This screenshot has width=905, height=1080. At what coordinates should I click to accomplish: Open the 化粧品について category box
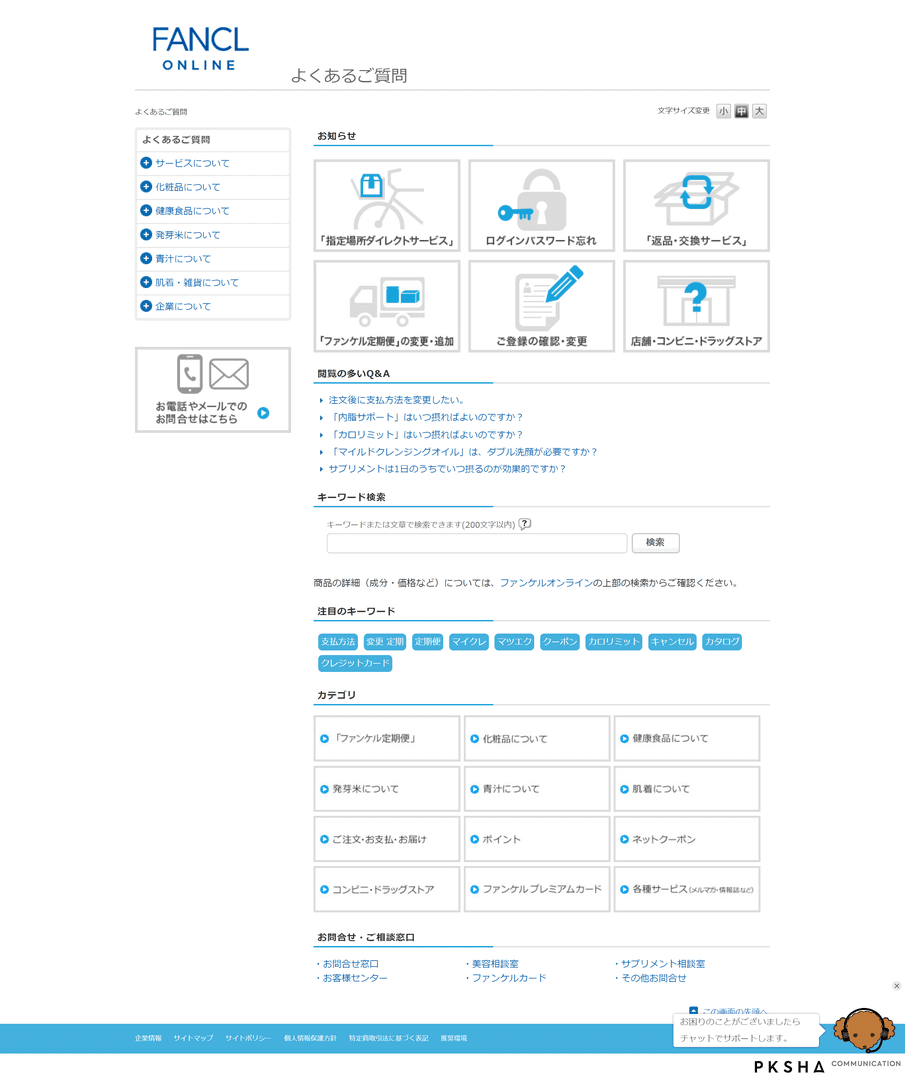pyautogui.click(x=537, y=738)
